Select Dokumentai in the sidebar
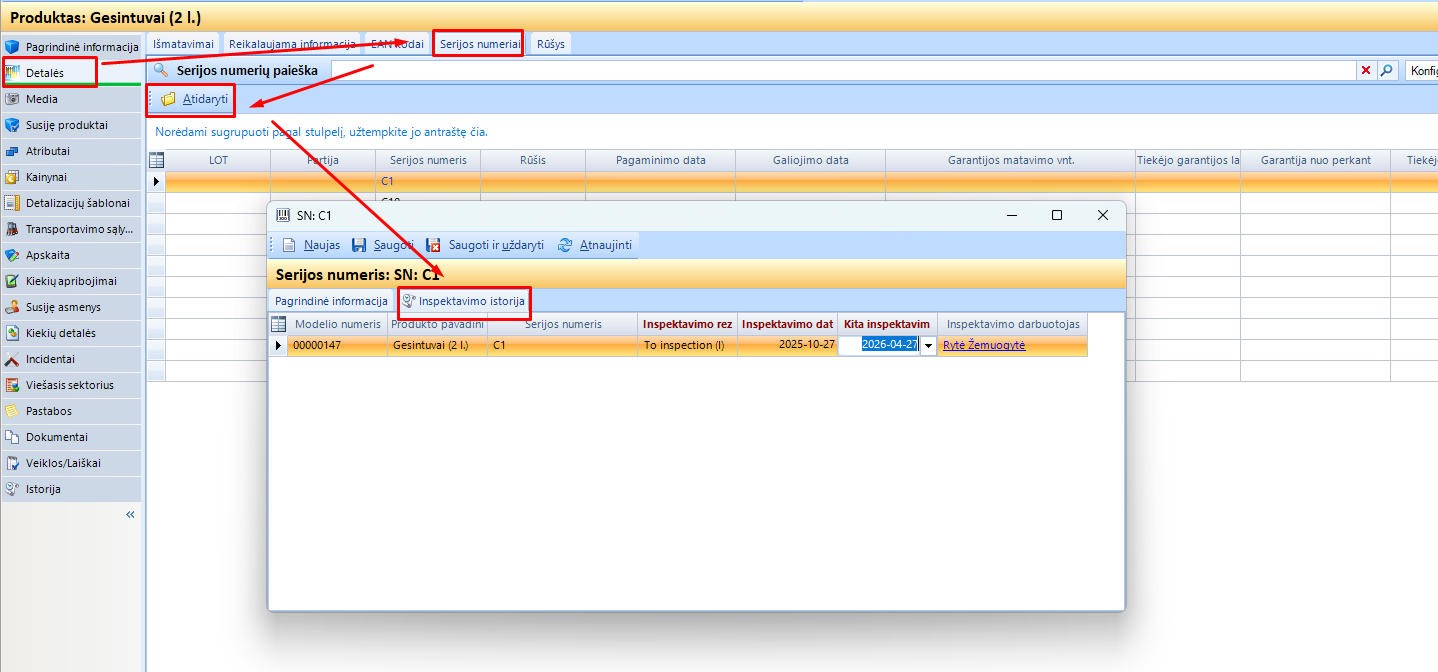The image size is (1438, 672). (x=56, y=437)
